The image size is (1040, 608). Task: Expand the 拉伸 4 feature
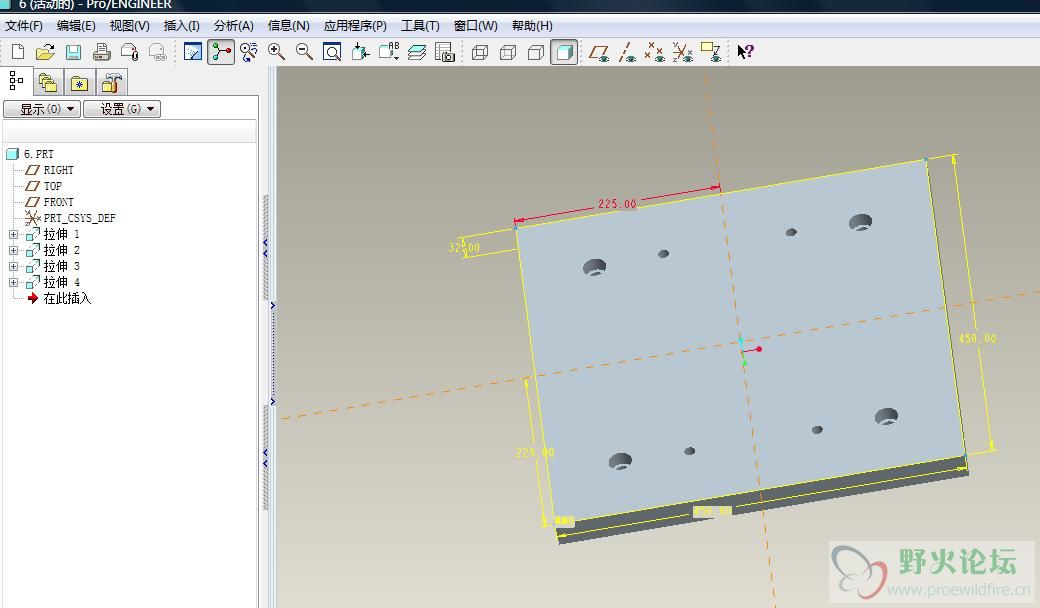tap(13, 282)
